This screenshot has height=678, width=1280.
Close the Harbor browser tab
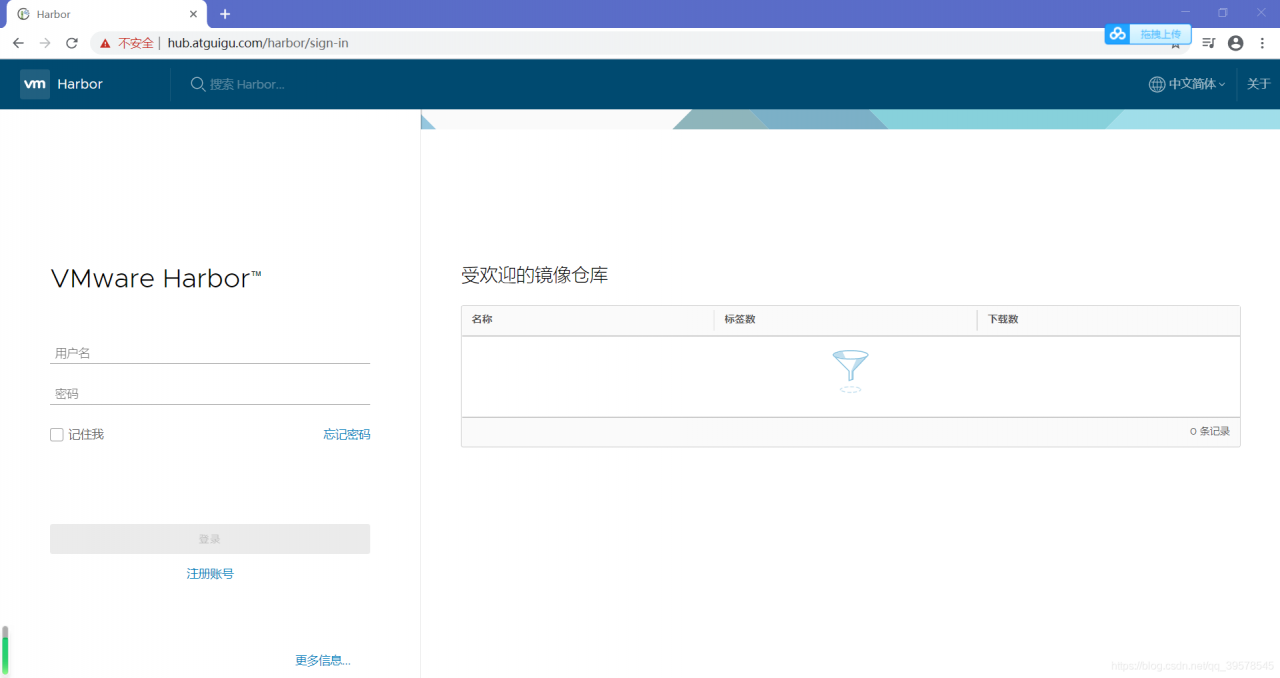pos(194,14)
